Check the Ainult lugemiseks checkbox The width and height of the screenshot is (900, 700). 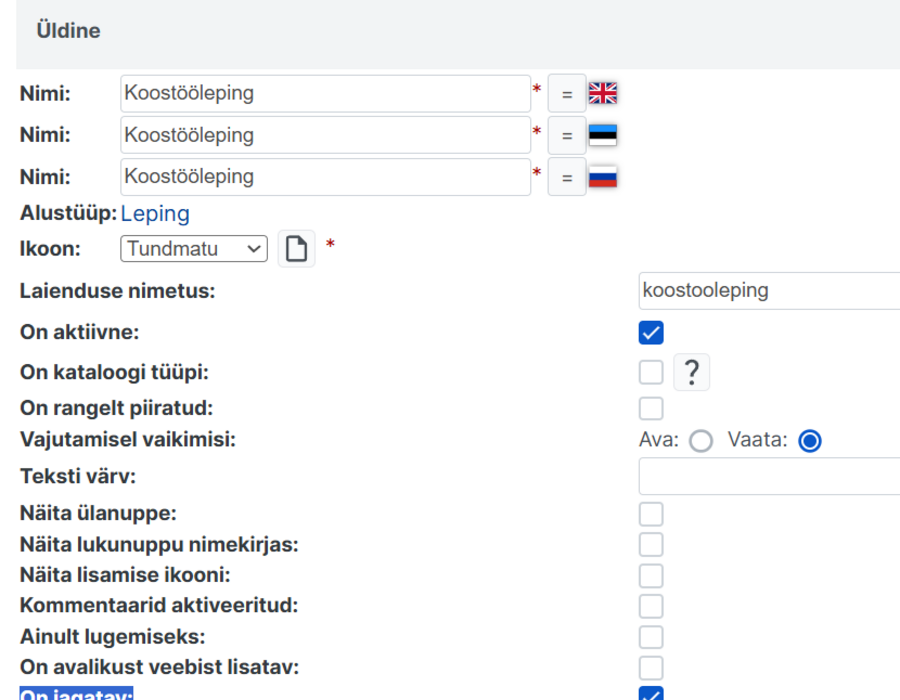click(x=651, y=637)
